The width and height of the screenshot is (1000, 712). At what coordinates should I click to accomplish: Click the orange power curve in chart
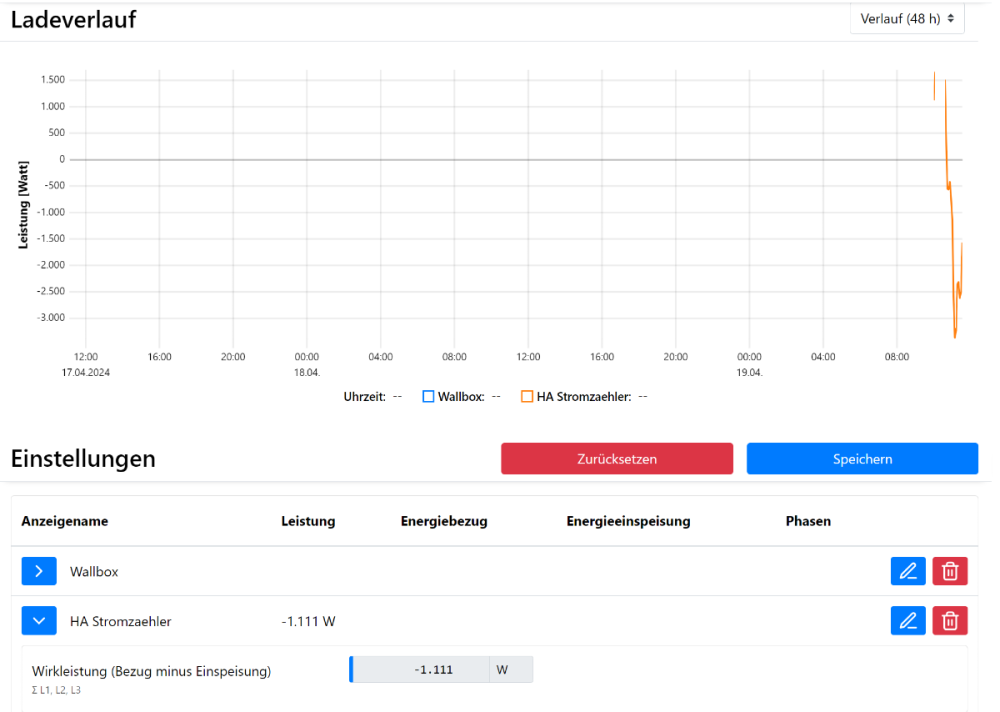coord(952,250)
